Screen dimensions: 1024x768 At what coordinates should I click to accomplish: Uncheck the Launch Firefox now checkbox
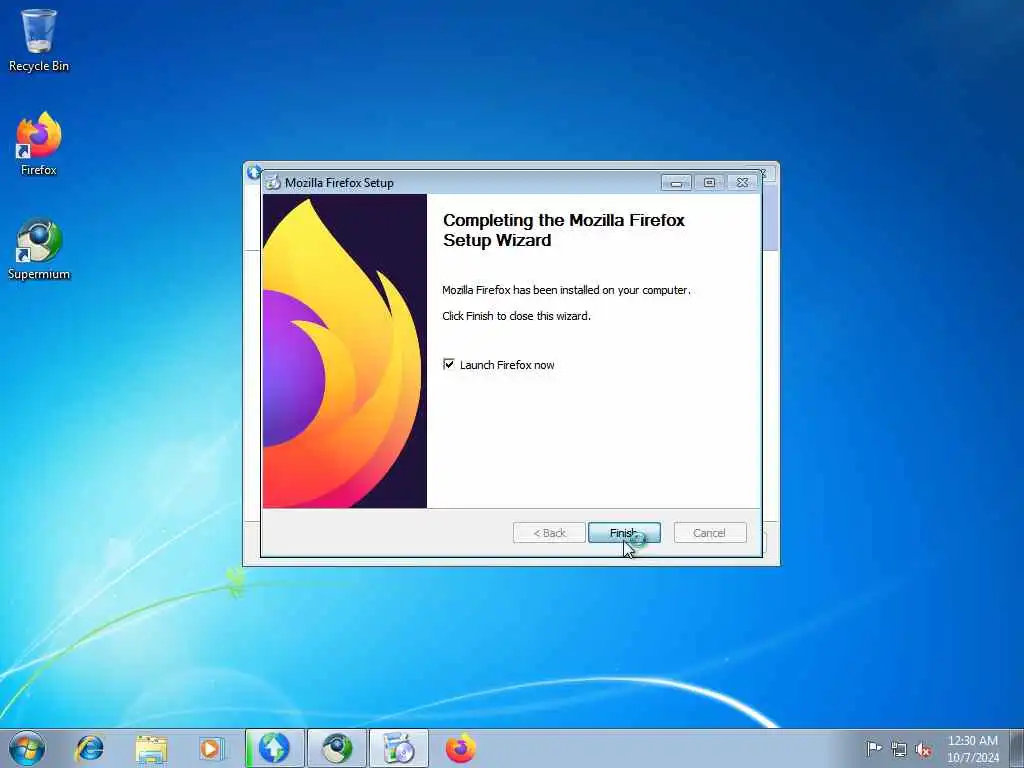click(449, 364)
